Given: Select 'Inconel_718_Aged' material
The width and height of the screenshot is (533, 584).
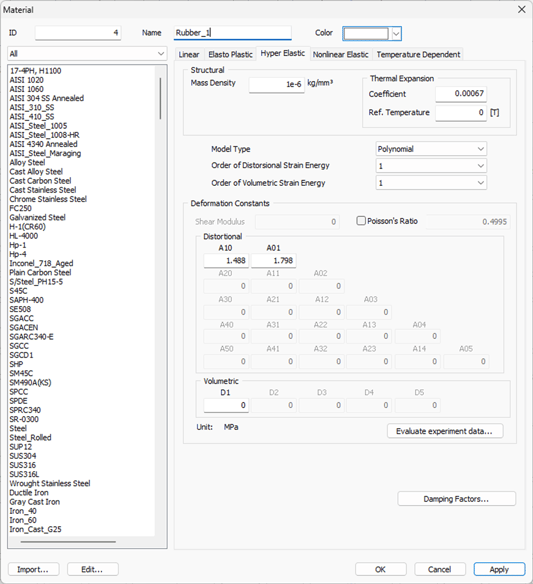Looking at the screenshot, I should pyautogui.click(x=41, y=263).
